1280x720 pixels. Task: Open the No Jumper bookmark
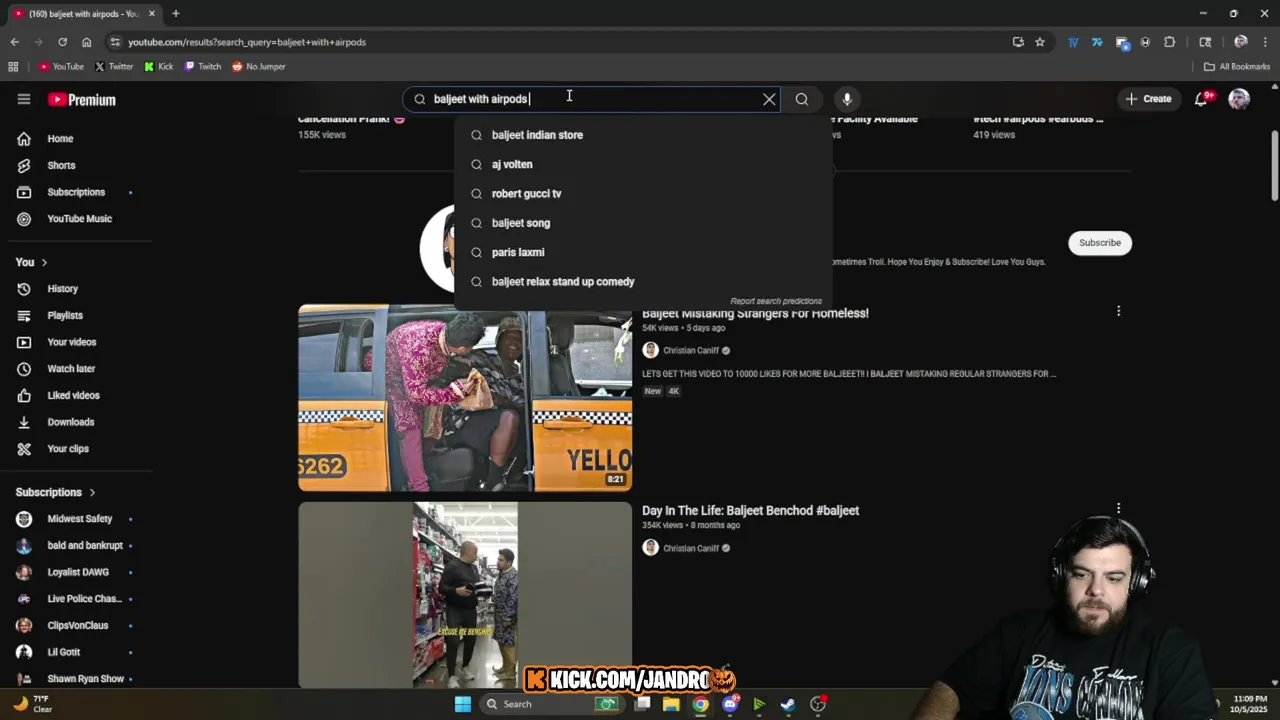pos(259,67)
